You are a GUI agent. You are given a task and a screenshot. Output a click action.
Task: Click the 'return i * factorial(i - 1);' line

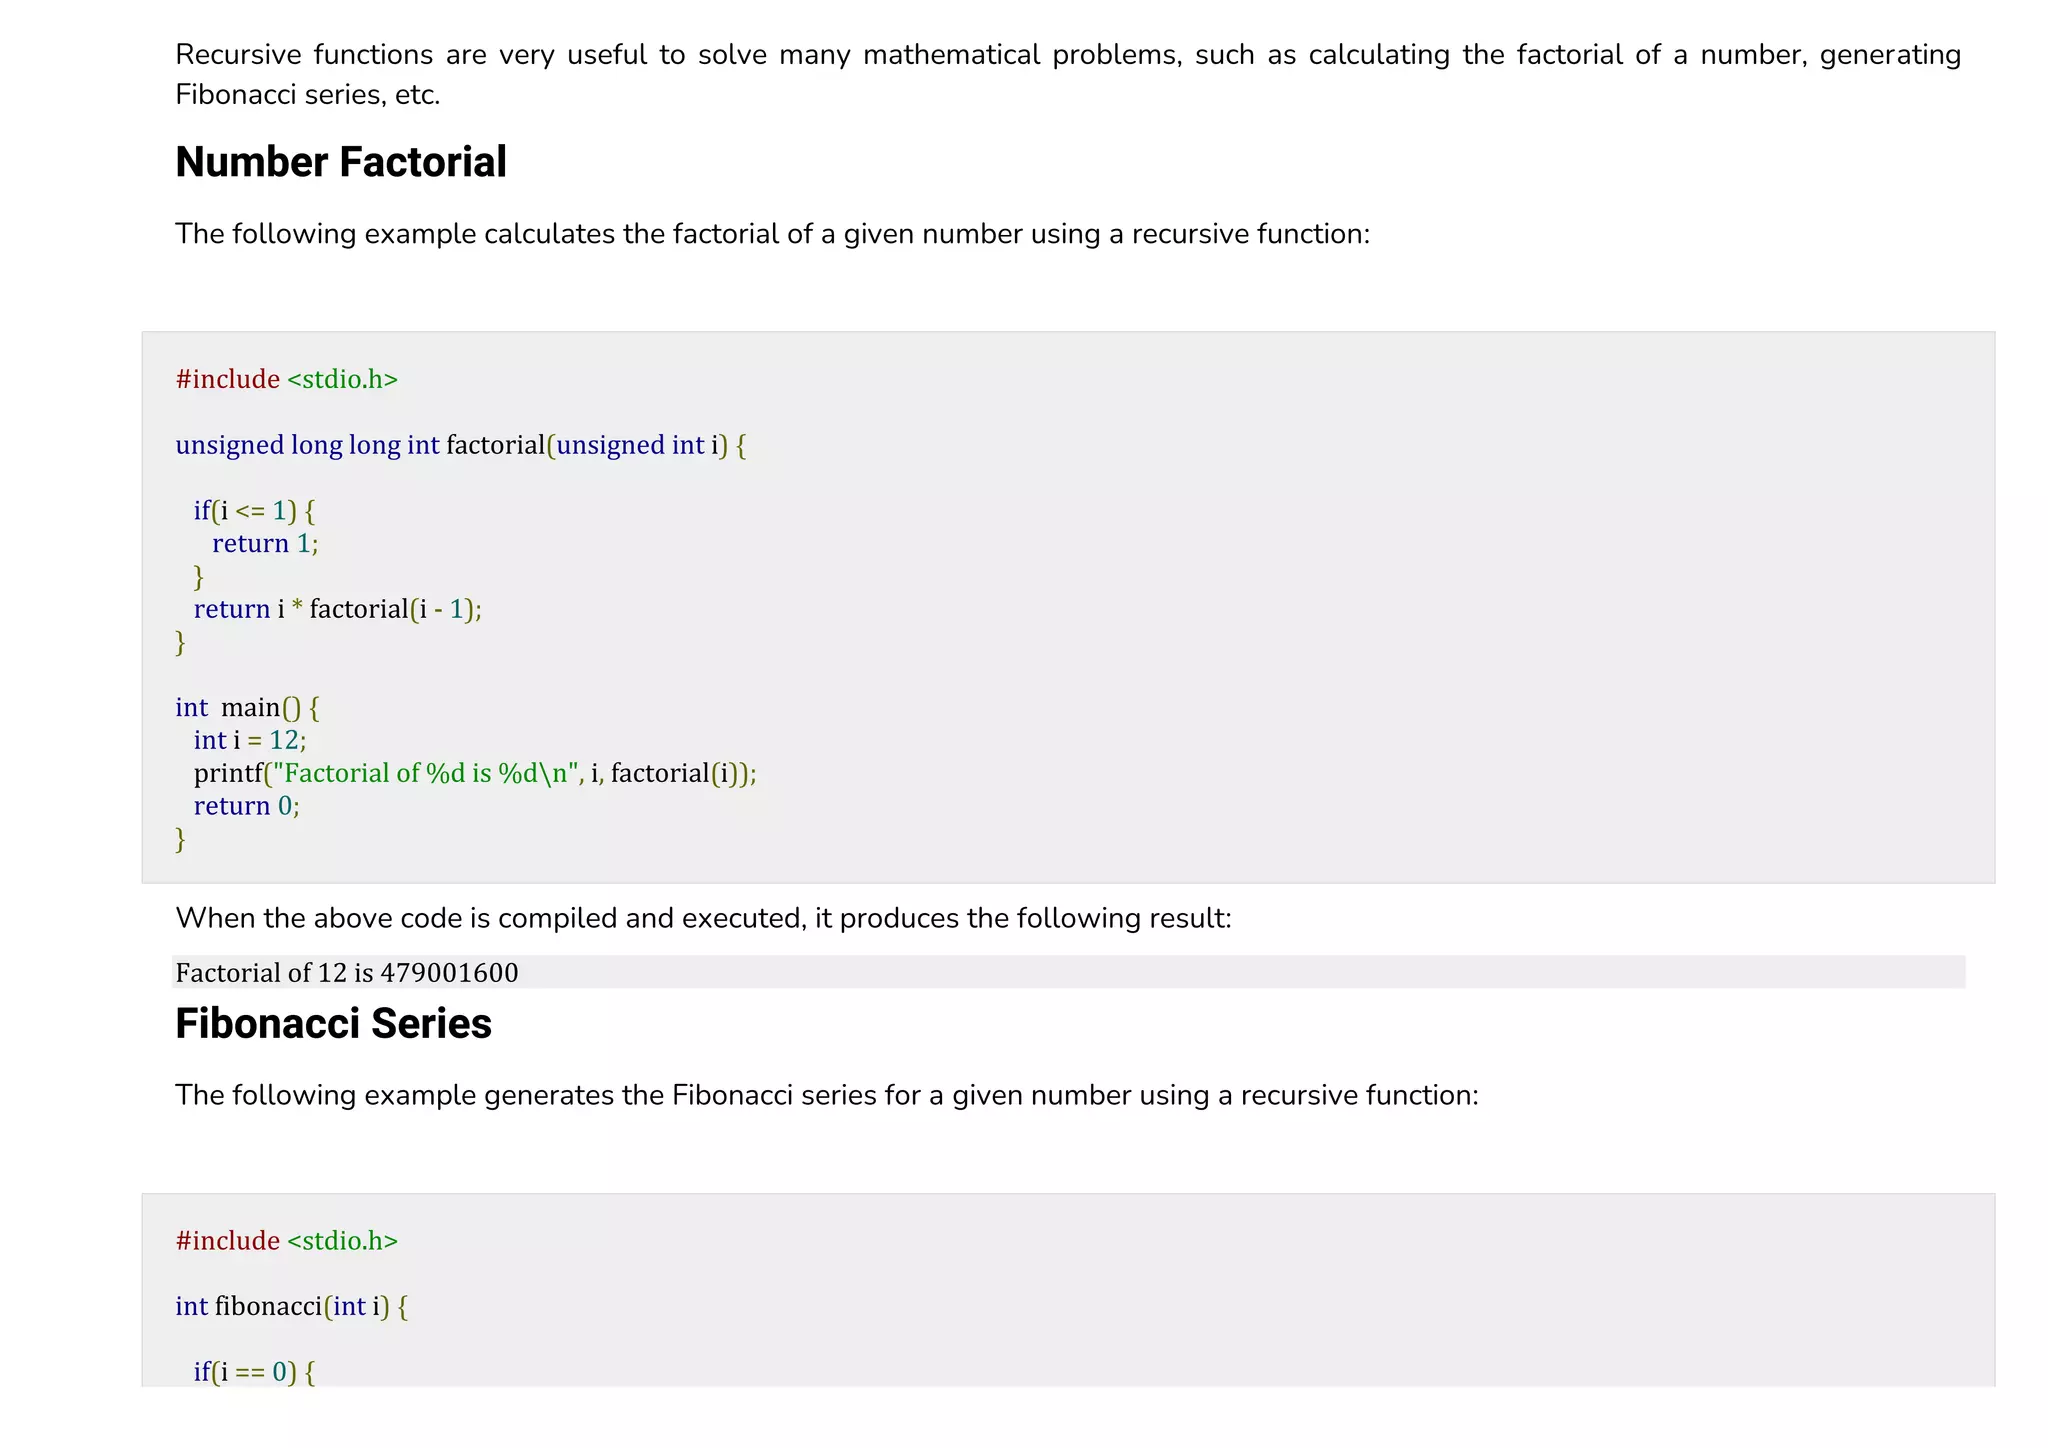(x=337, y=609)
